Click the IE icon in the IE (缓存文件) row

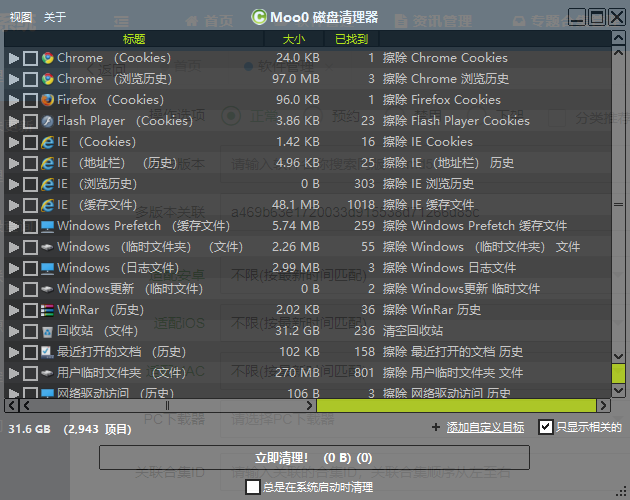pyautogui.click(x=47, y=205)
